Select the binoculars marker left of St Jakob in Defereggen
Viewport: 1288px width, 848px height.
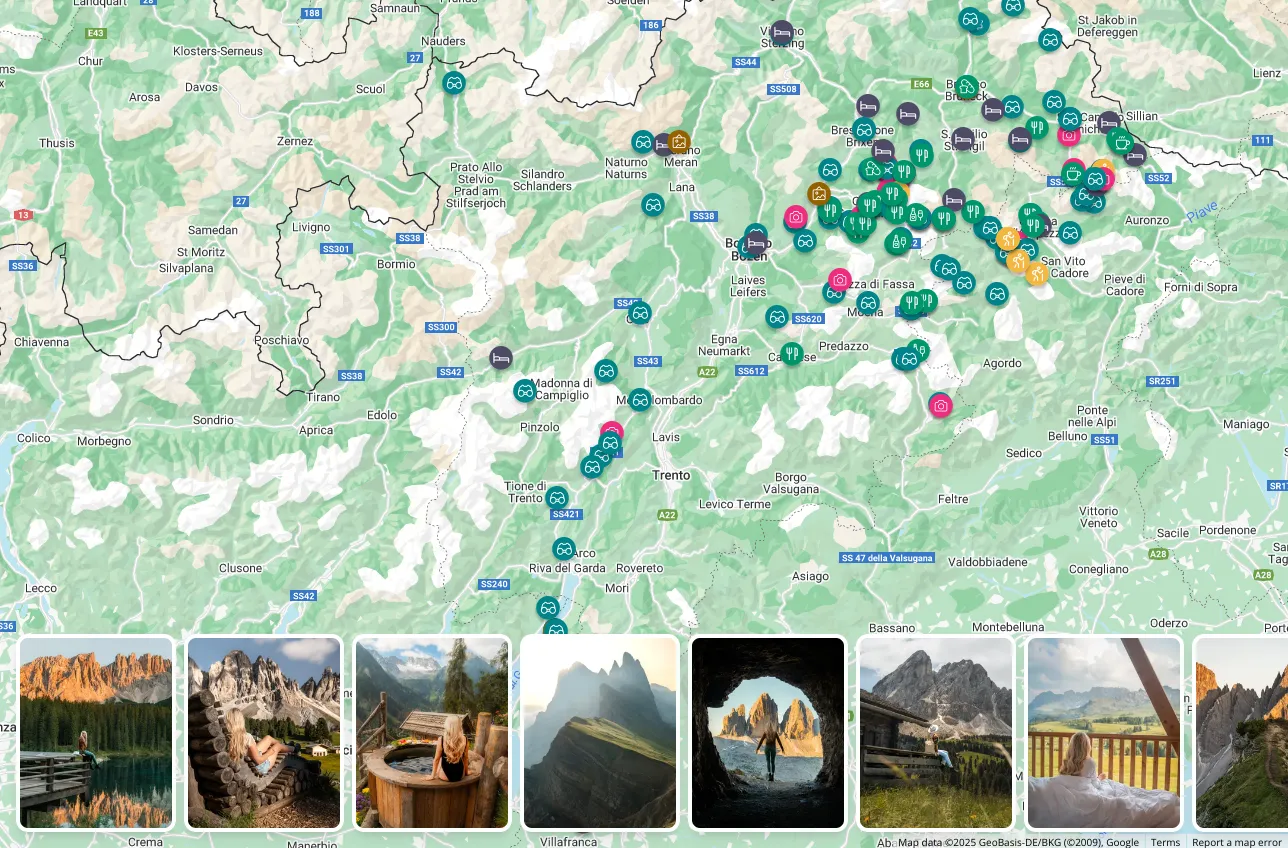pyautogui.click(x=1049, y=40)
